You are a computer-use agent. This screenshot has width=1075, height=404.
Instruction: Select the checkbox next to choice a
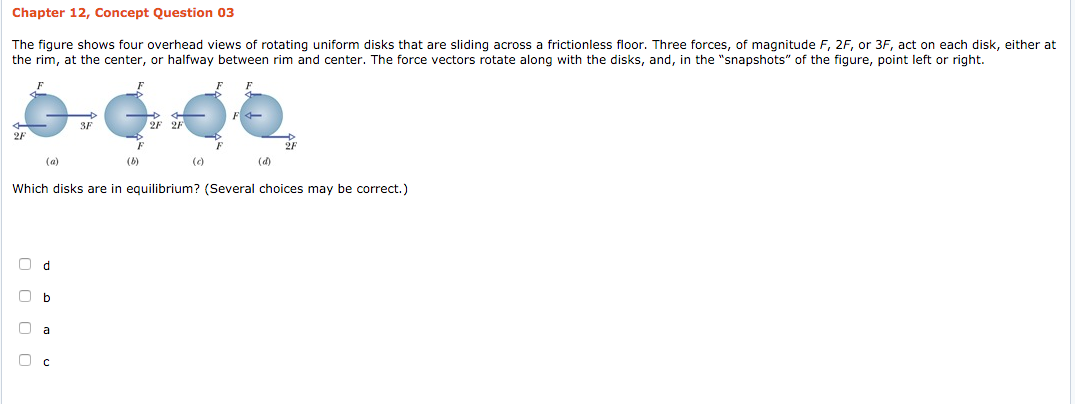25,328
